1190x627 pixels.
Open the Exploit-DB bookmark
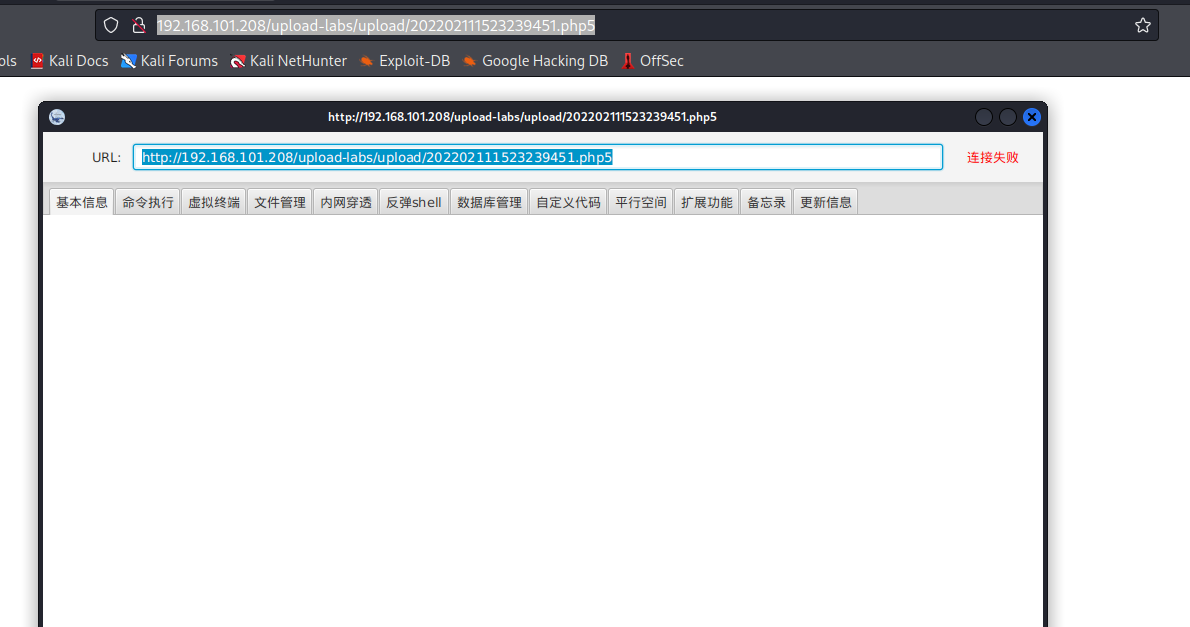[x=405, y=61]
